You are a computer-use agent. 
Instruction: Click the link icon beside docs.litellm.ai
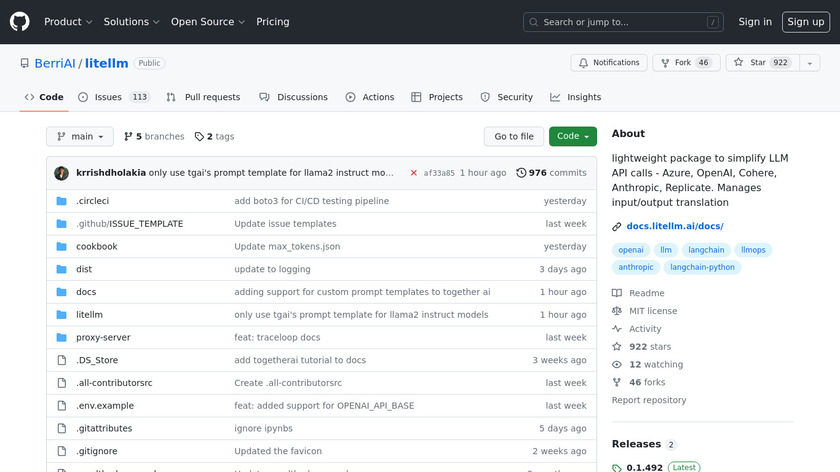click(617, 227)
